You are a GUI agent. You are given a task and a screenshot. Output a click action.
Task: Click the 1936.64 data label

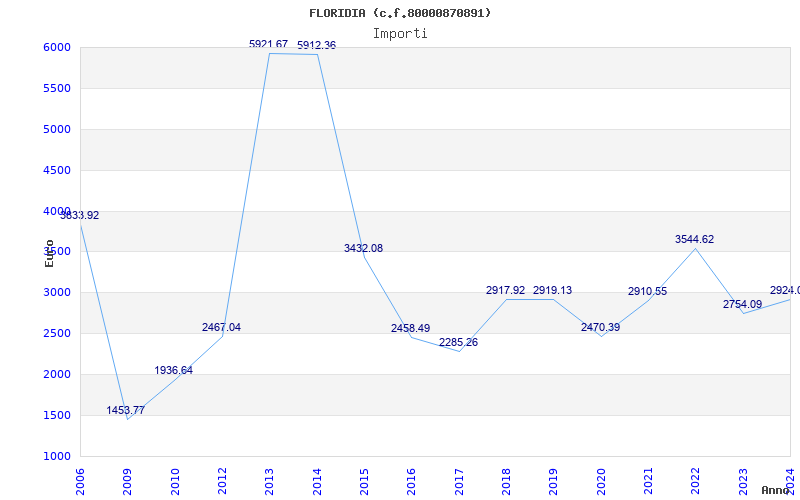(x=173, y=370)
